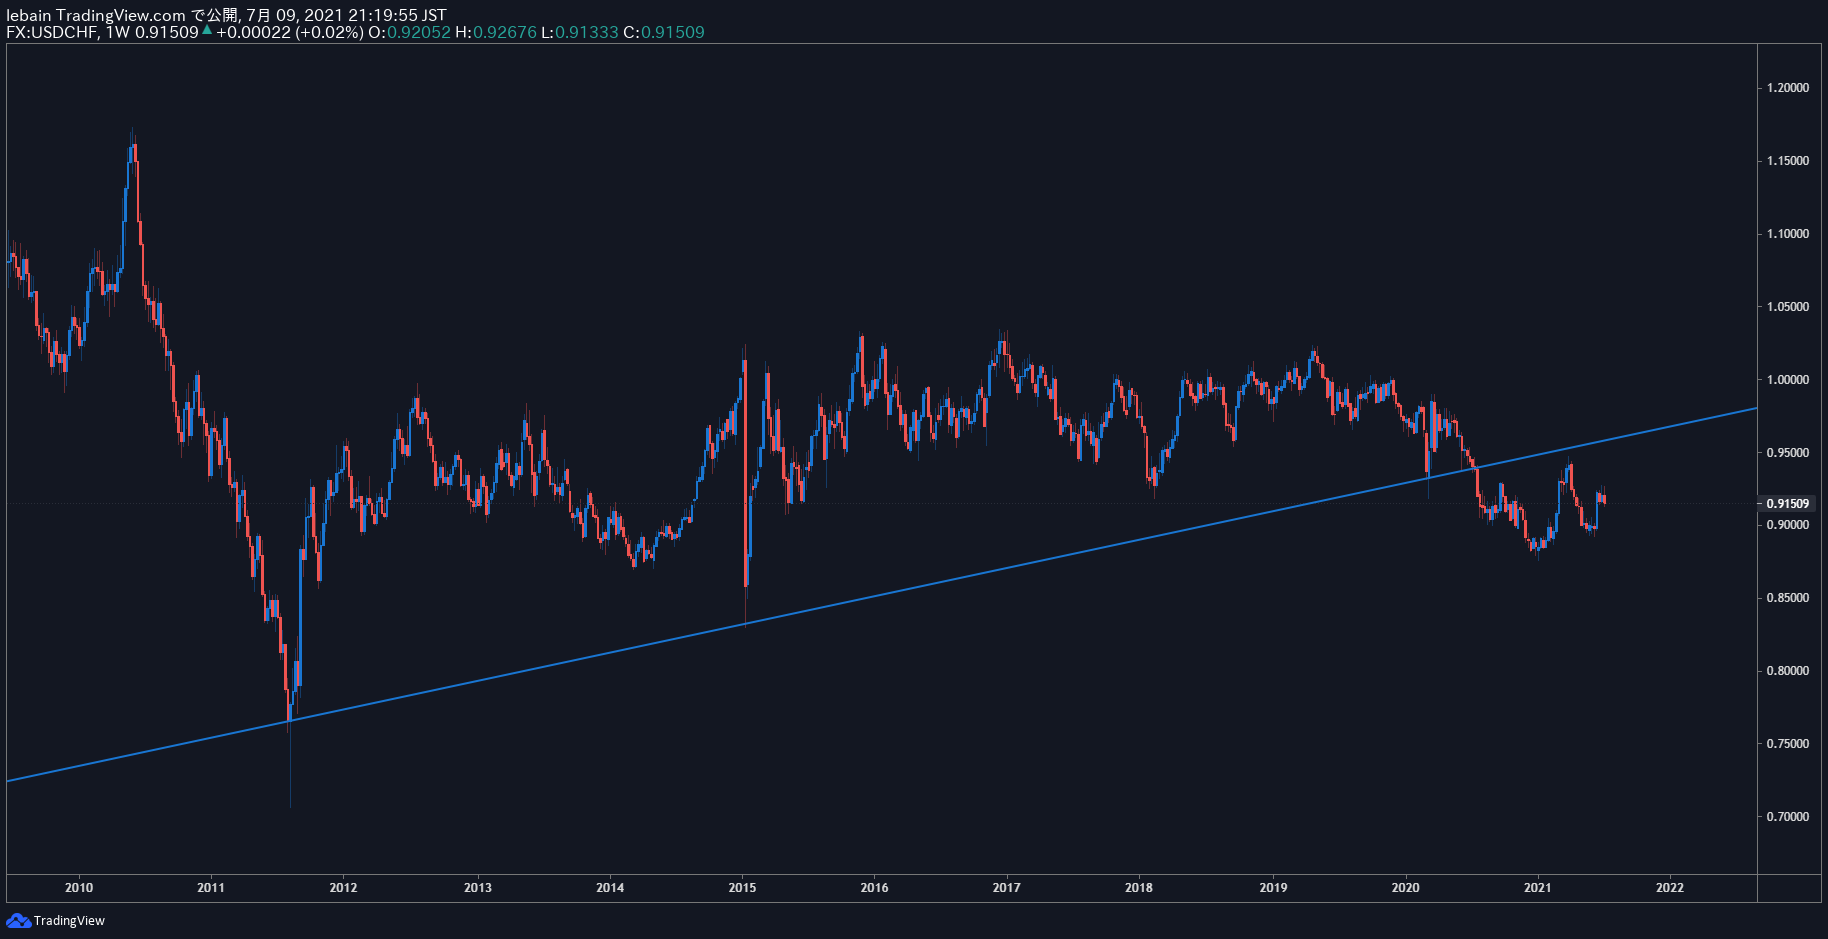The image size is (1828, 939).
Task: Click the 0.95000 price scale label
Action: point(1788,453)
